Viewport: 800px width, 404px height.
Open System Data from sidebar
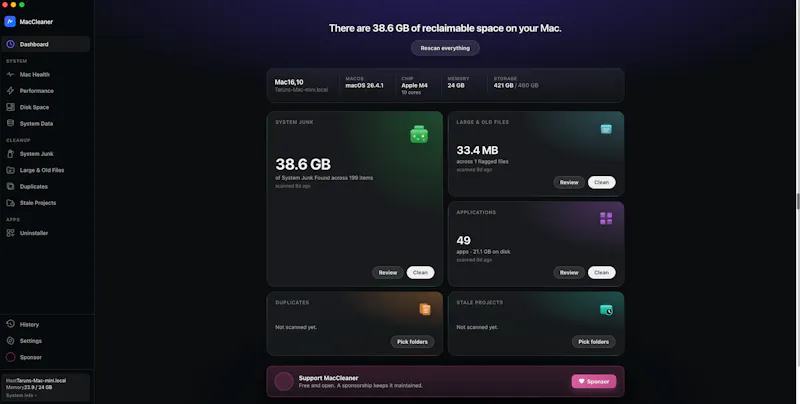[x=45, y=123]
